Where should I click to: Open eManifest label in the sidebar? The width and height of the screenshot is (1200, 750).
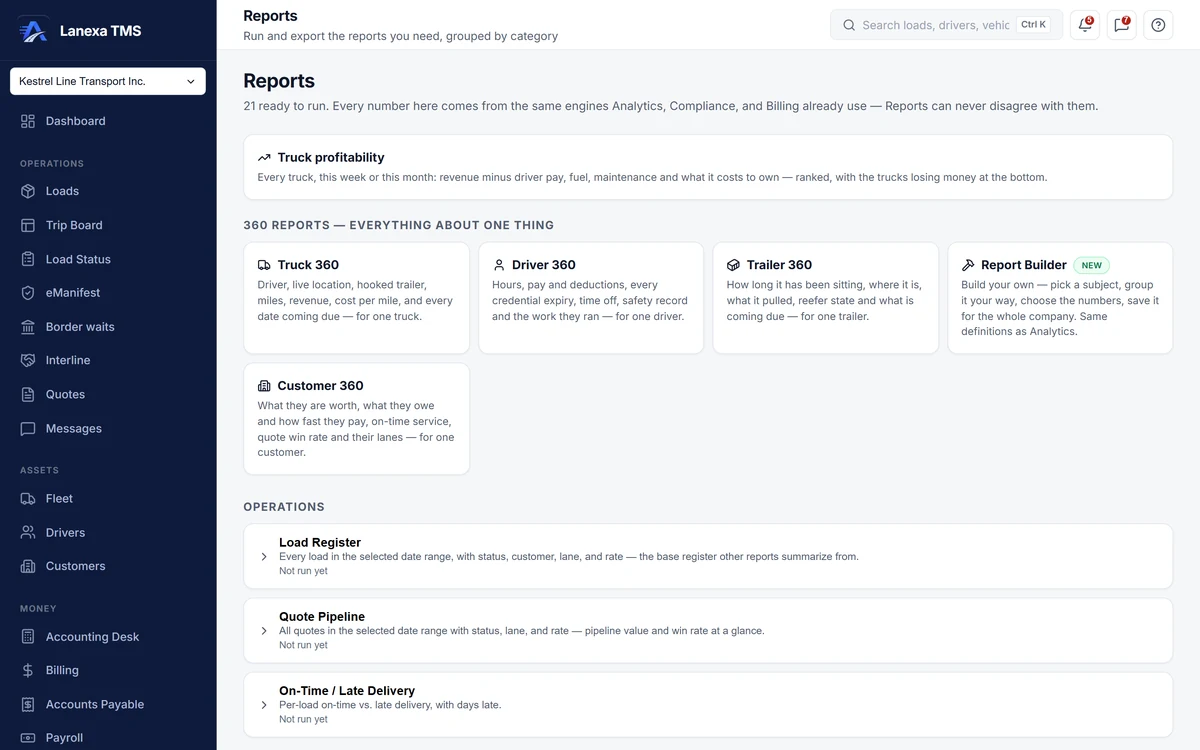[73, 293]
